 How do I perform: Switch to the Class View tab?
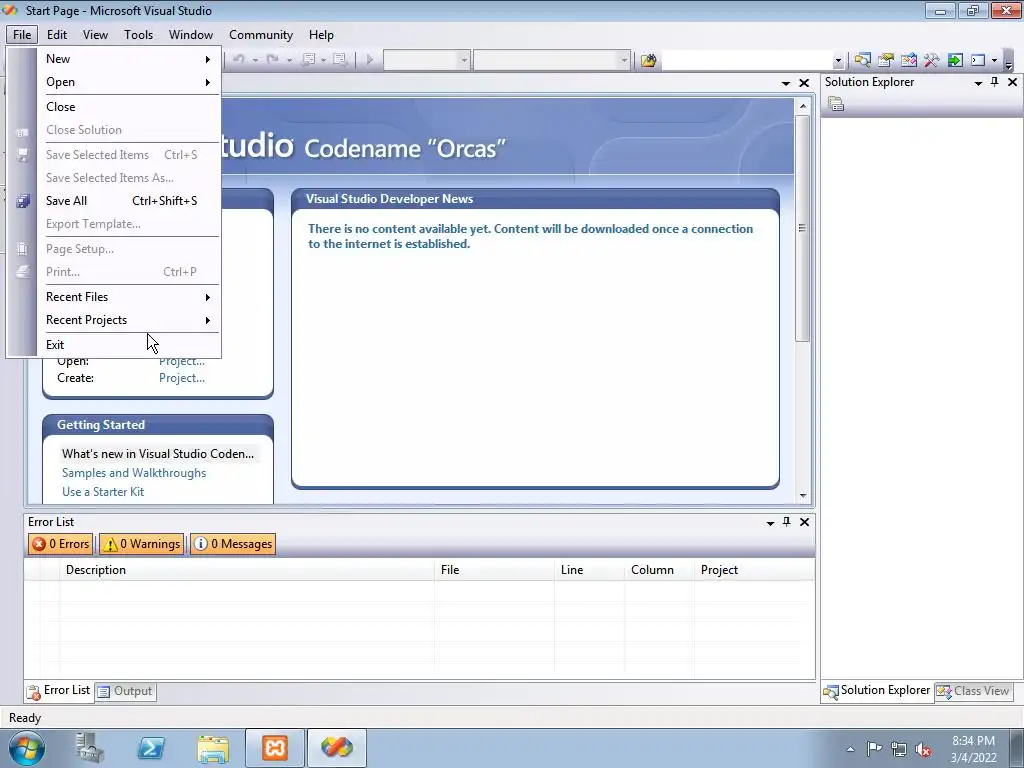[x=973, y=691]
